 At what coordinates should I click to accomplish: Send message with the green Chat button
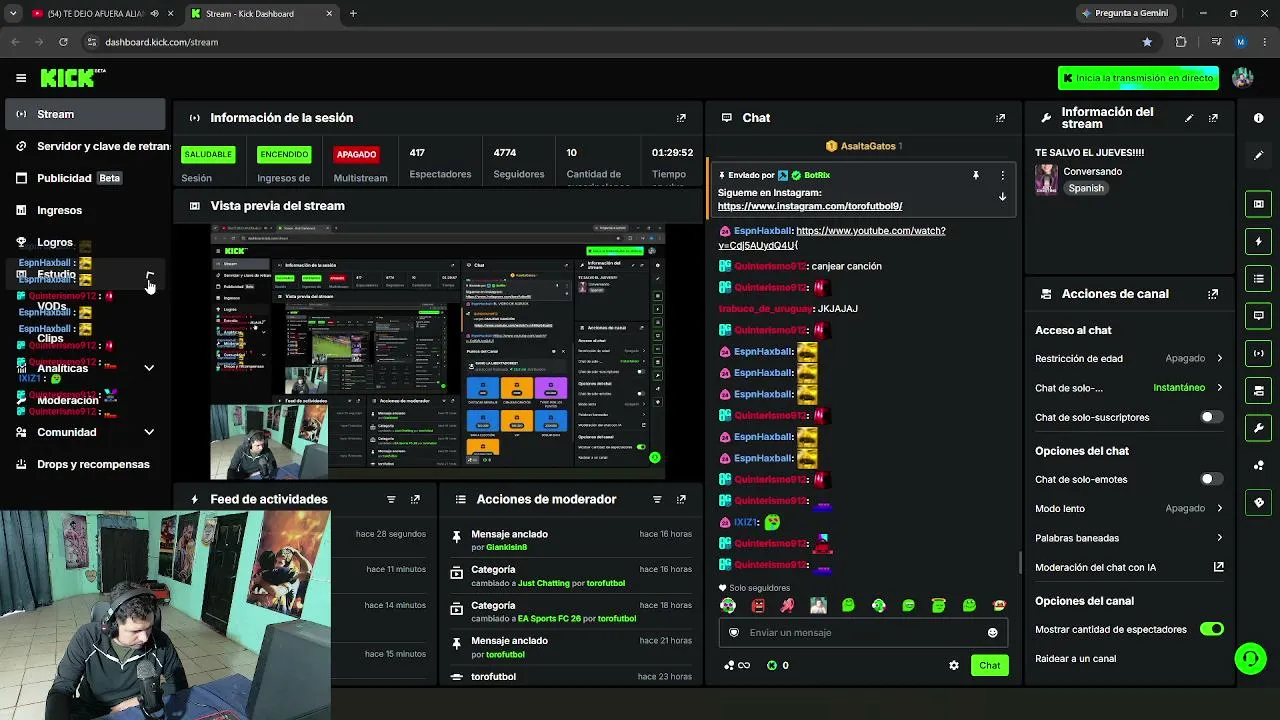pyautogui.click(x=989, y=665)
